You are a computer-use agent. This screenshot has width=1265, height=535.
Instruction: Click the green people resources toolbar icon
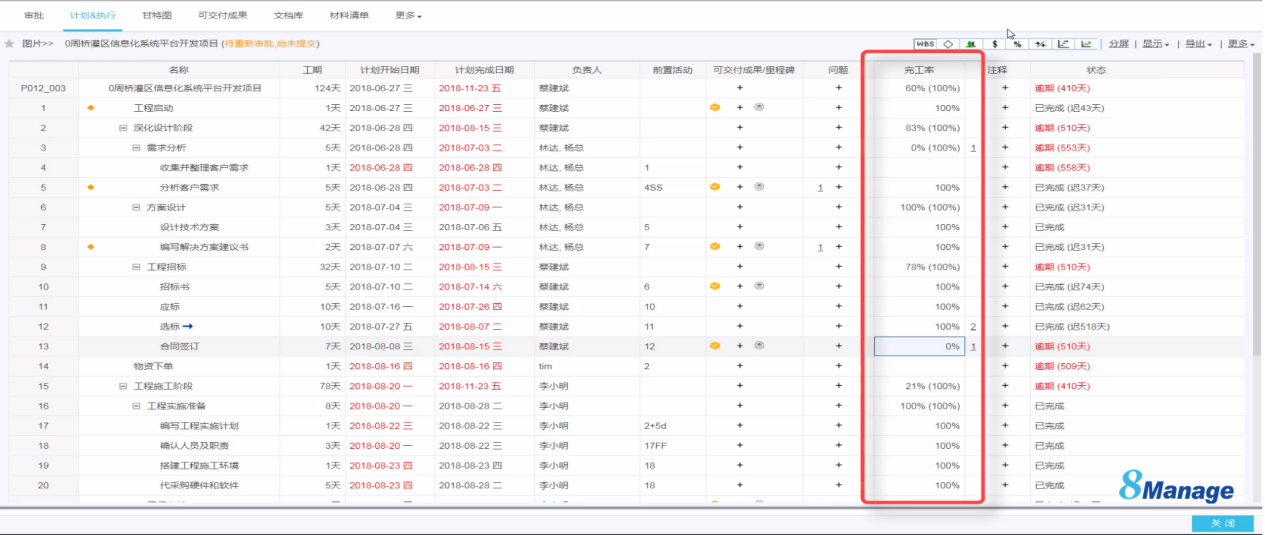pos(971,44)
